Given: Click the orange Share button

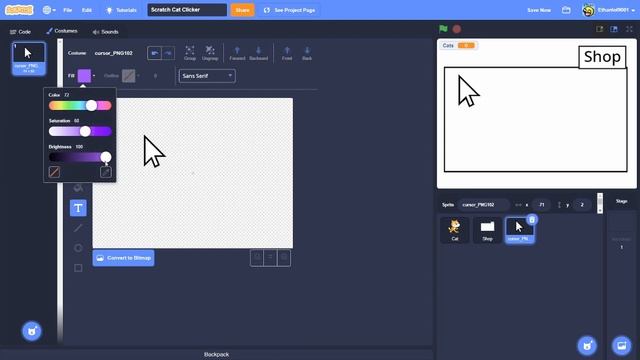Looking at the screenshot, I should 242,10.
